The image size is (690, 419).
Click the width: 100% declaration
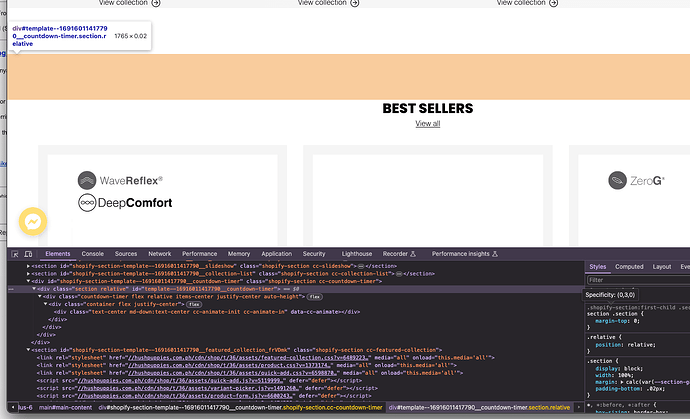click(615, 375)
